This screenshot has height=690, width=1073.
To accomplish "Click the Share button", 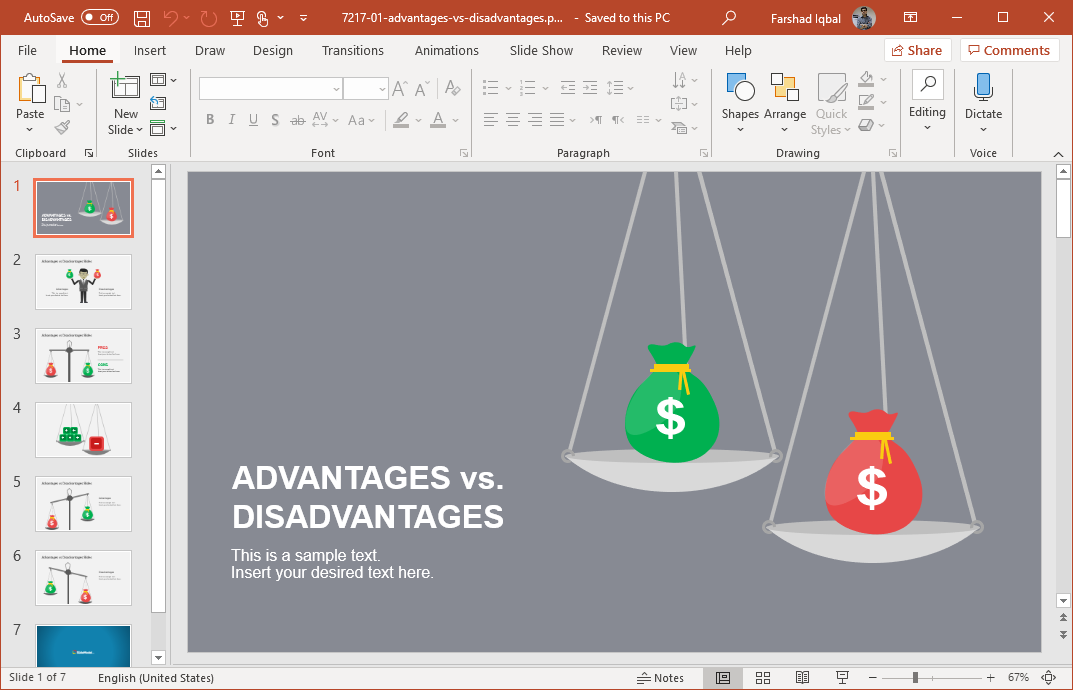I will coord(916,50).
